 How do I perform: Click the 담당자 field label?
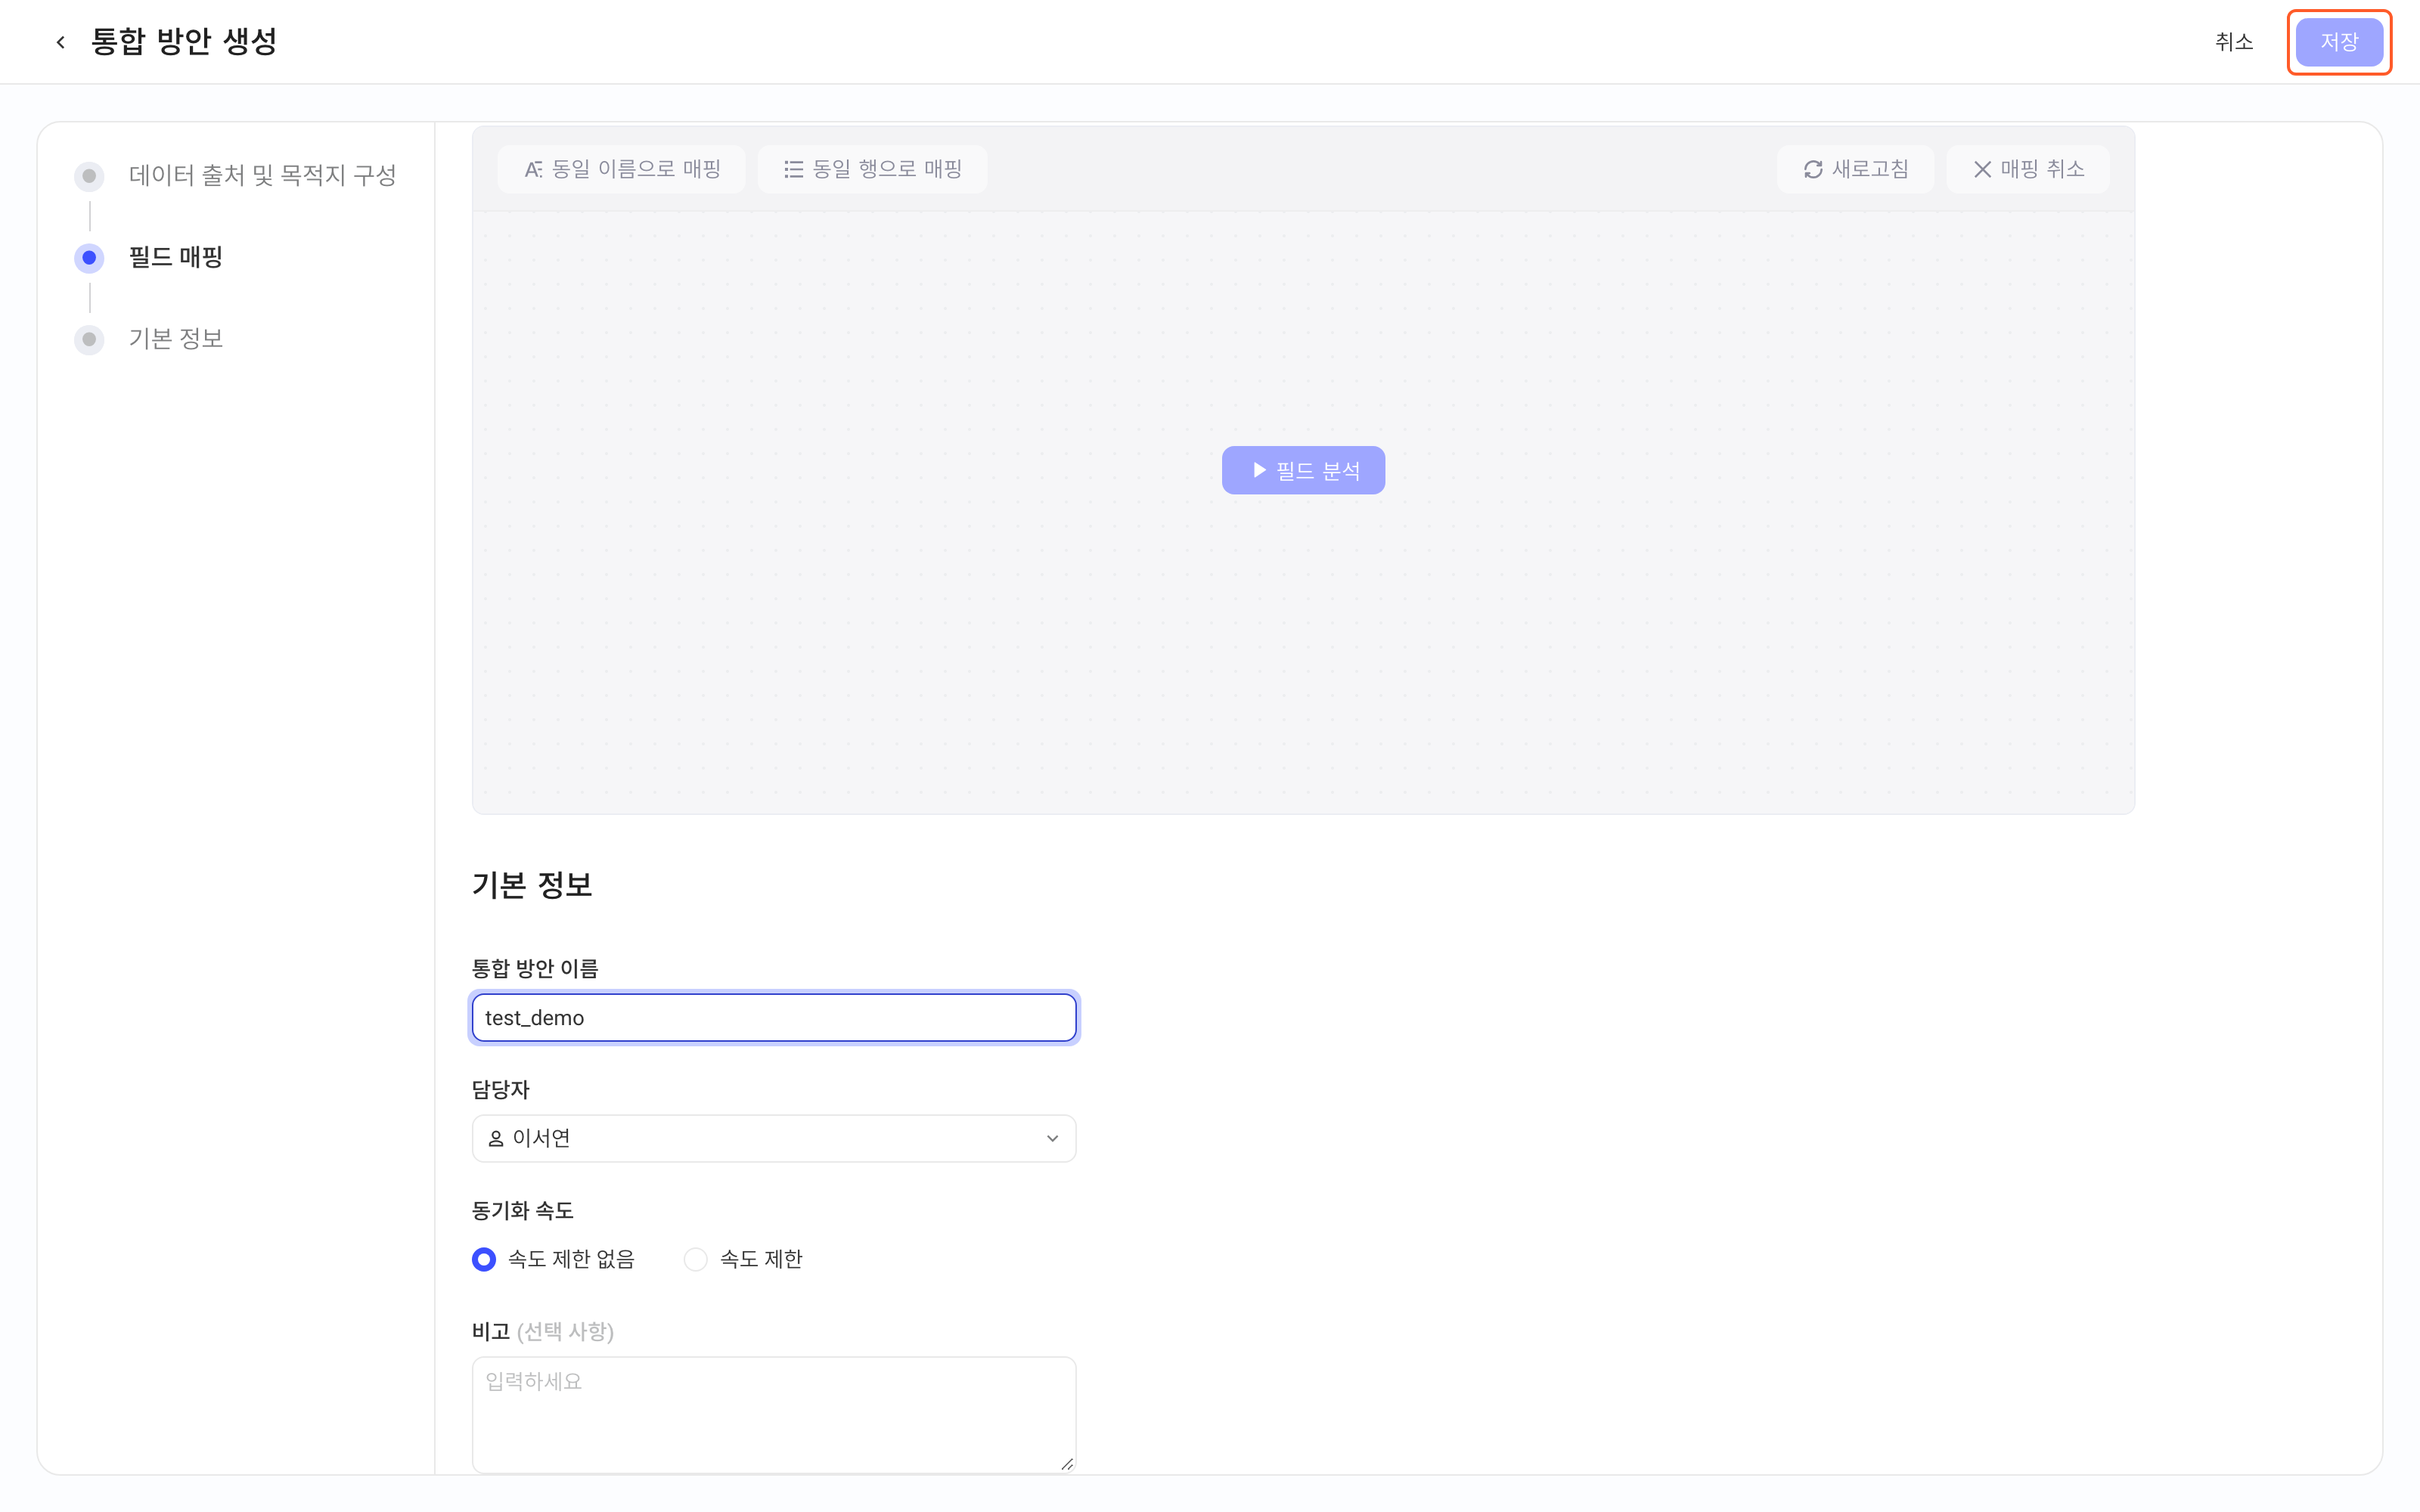tap(501, 1090)
